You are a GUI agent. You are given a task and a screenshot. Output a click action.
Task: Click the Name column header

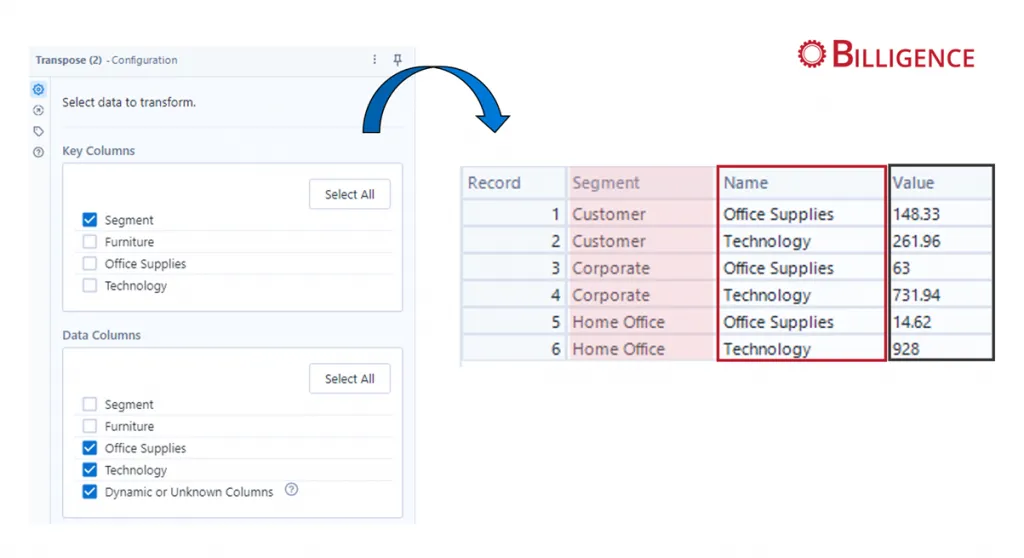coord(802,183)
